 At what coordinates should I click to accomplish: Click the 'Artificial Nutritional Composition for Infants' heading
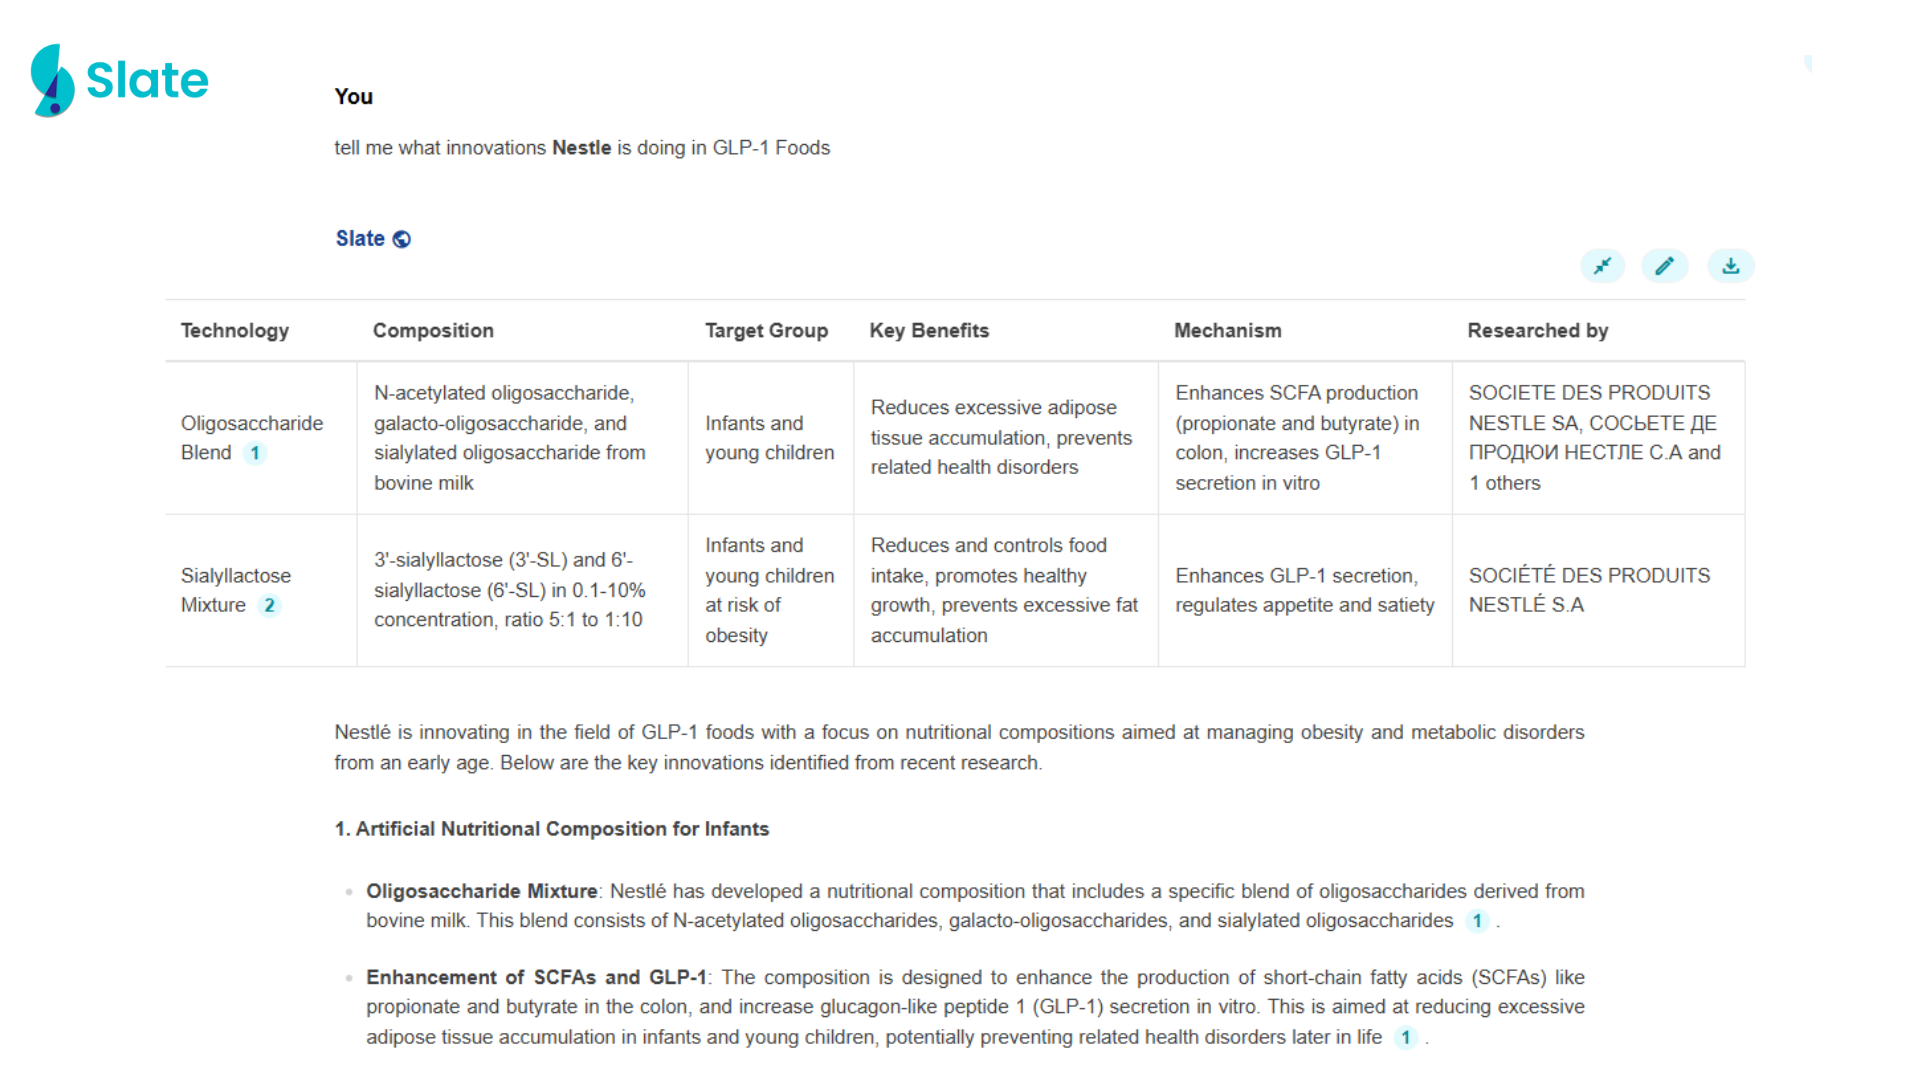tap(552, 829)
